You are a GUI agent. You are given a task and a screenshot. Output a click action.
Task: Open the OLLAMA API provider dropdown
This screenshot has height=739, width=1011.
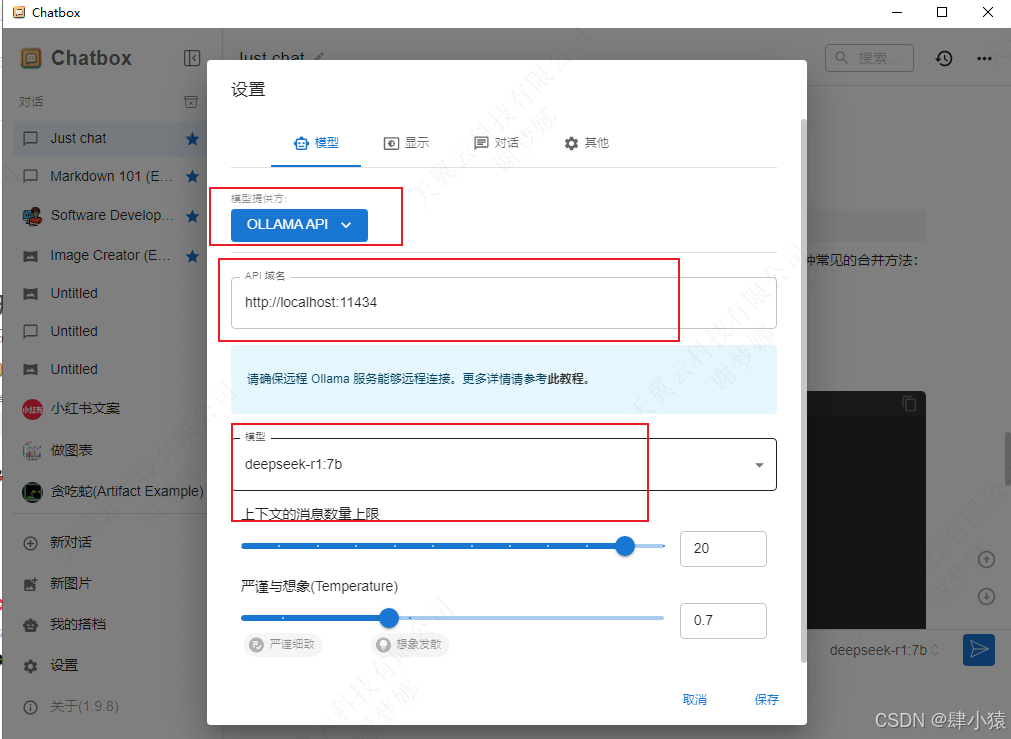click(299, 225)
